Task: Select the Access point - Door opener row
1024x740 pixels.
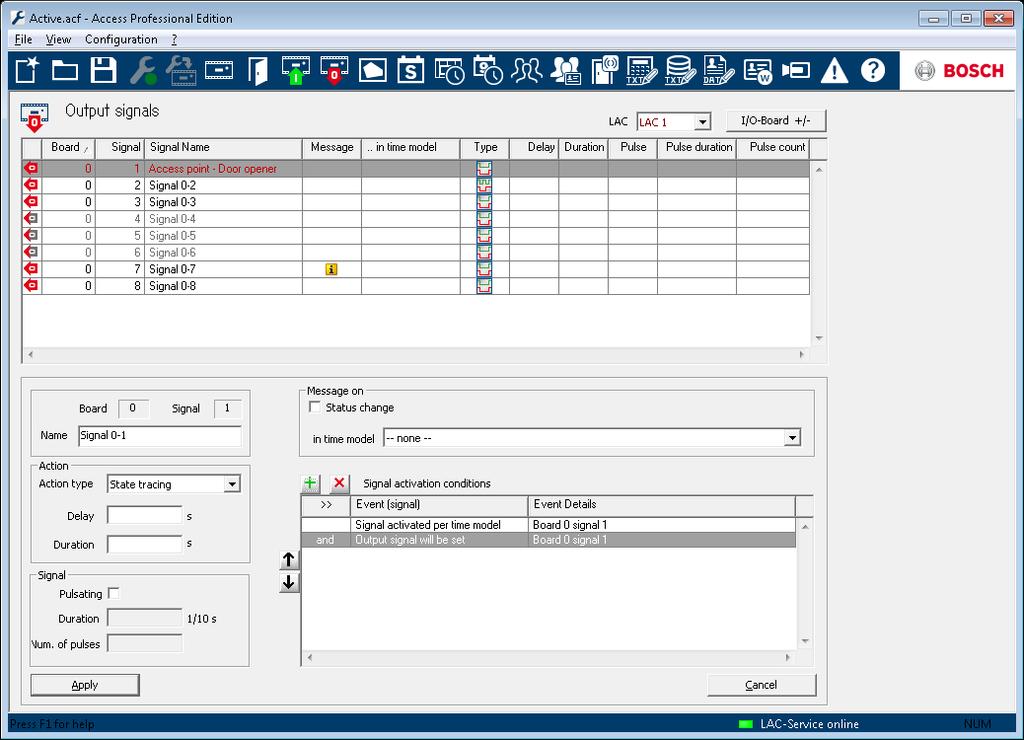Action: [415, 169]
